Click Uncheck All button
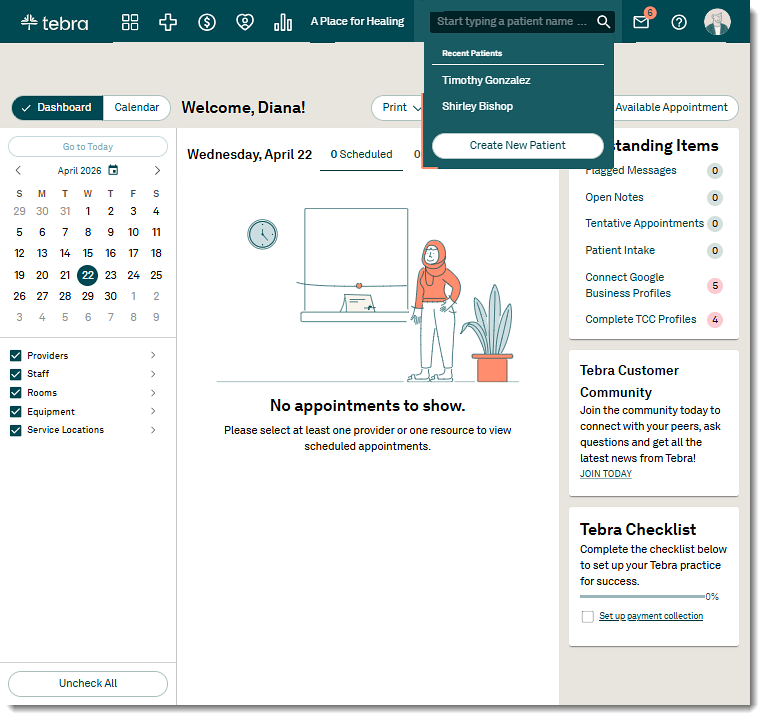The width and height of the screenshot is (765, 720). 88,683
